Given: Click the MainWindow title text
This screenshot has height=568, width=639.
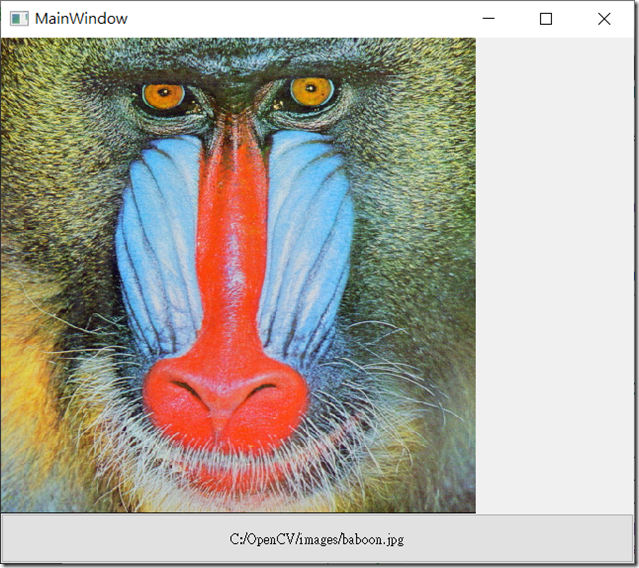Looking at the screenshot, I should pyautogui.click(x=81, y=19).
